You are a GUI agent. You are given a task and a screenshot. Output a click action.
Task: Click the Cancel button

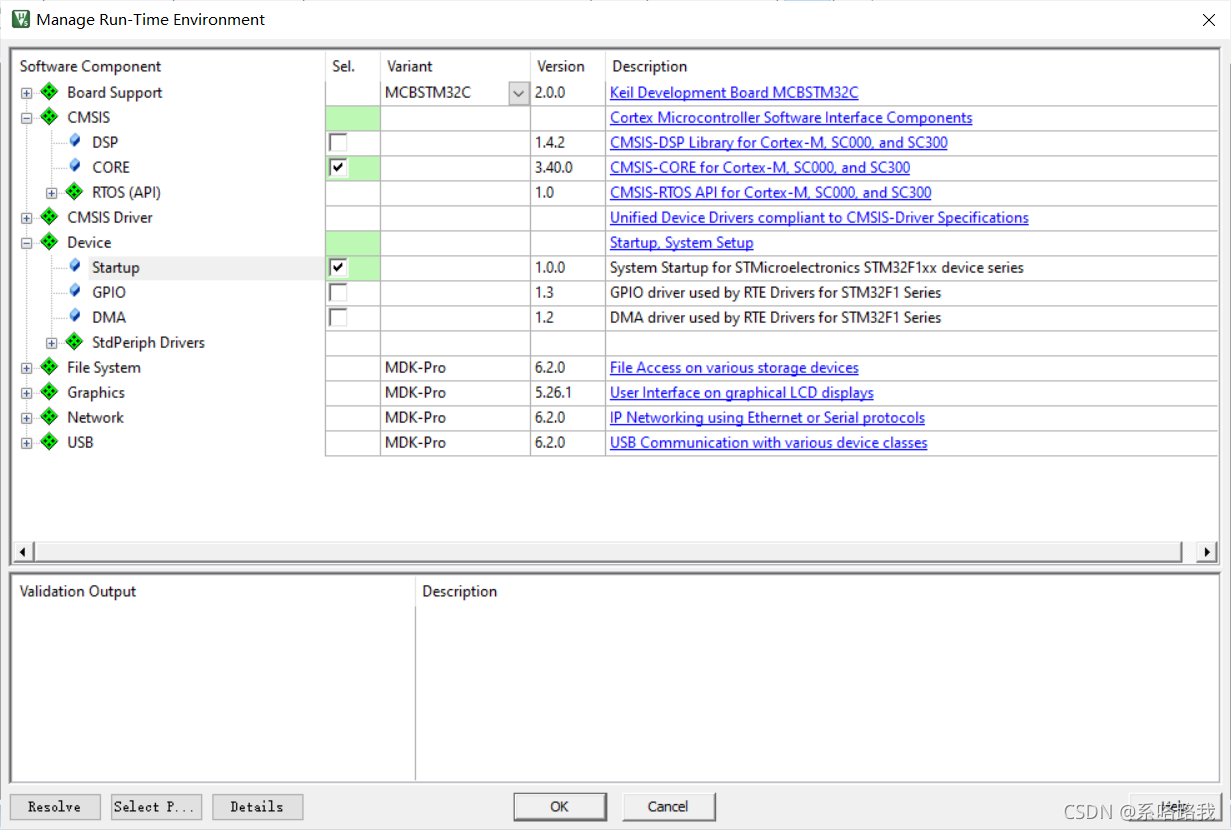(x=669, y=806)
